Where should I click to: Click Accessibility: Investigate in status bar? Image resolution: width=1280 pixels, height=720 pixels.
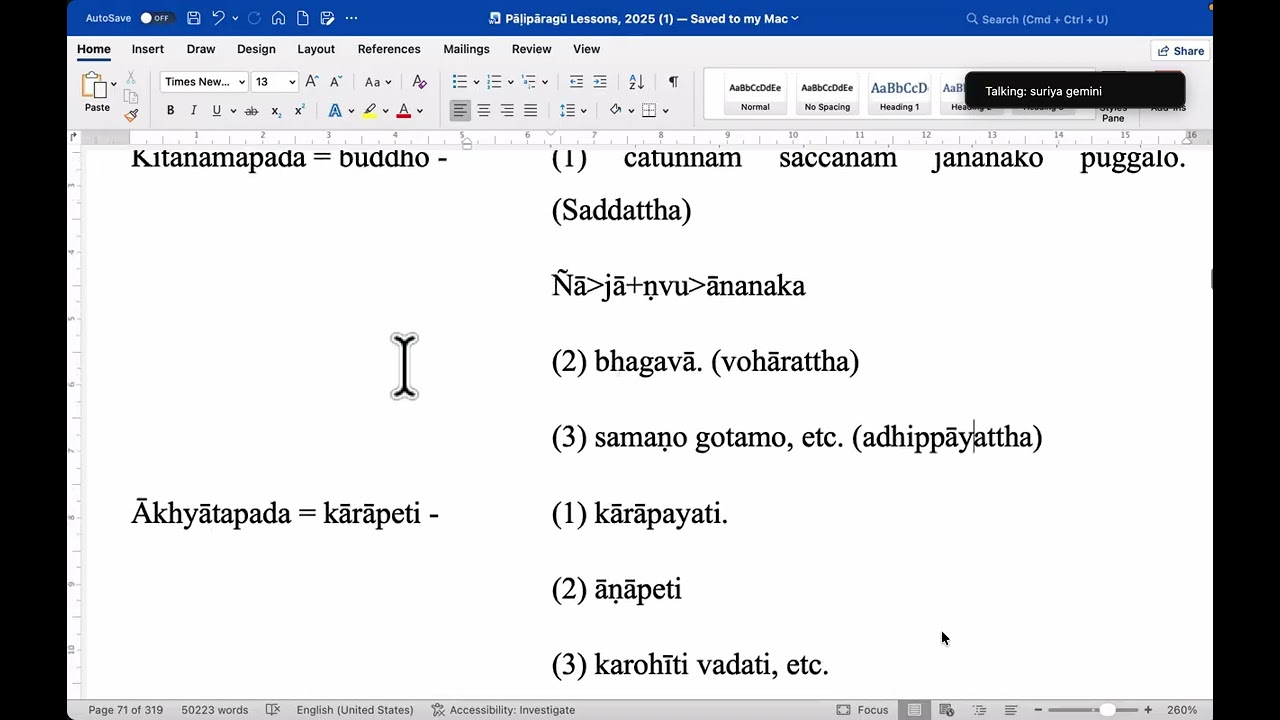503,710
